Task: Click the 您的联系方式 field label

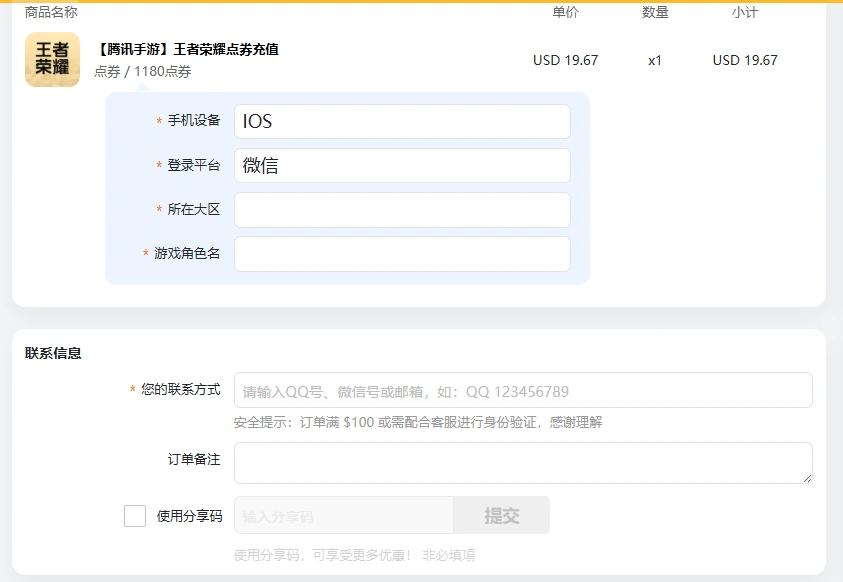Action: coord(181,389)
